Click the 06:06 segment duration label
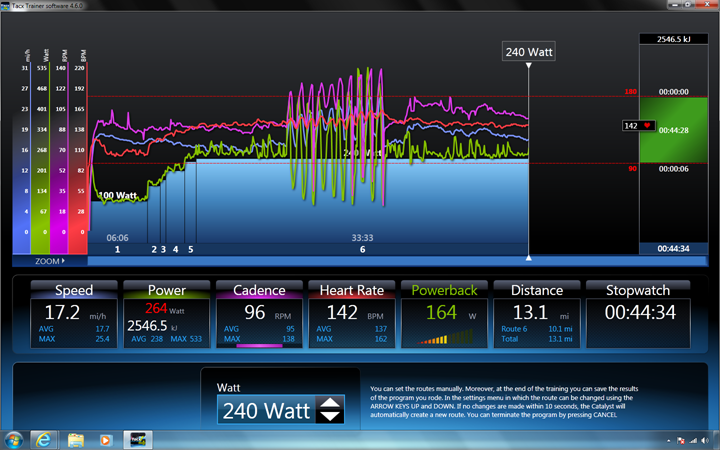This screenshot has width=720, height=450. (x=118, y=238)
